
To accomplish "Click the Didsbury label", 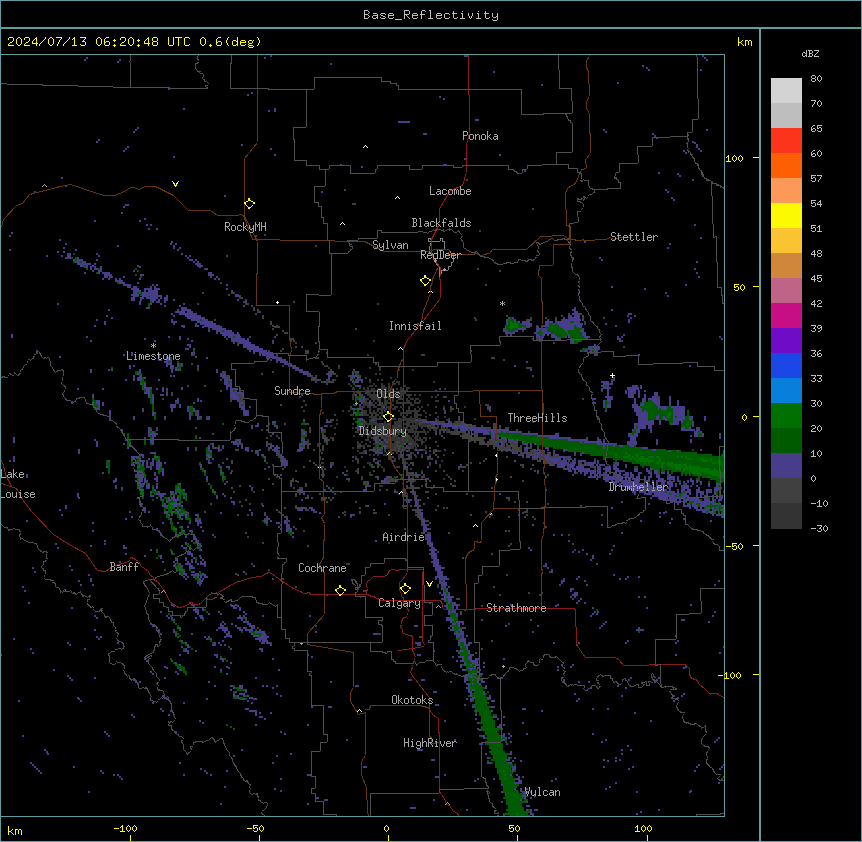I will pyautogui.click(x=383, y=431).
